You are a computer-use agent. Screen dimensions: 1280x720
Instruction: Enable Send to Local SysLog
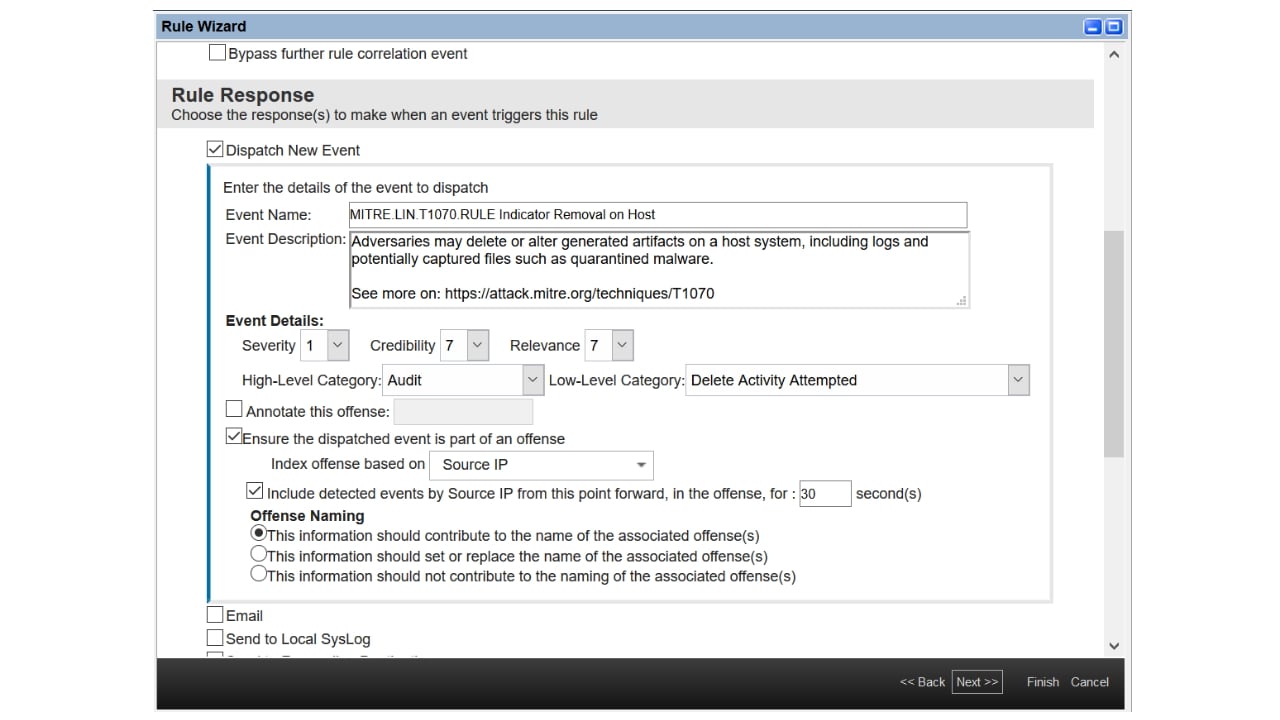pos(214,637)
